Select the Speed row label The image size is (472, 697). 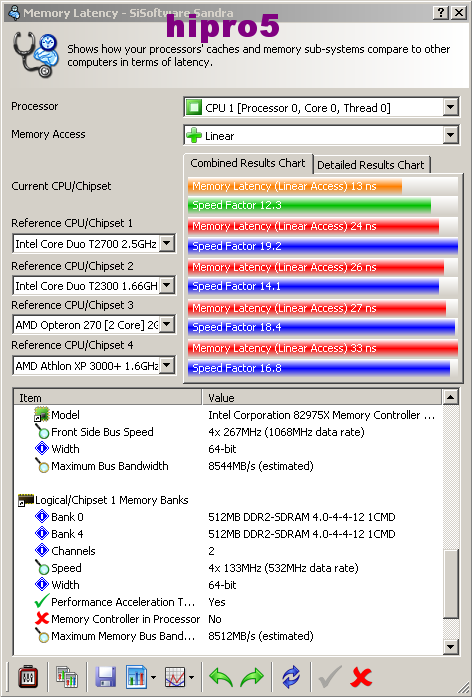66,568
